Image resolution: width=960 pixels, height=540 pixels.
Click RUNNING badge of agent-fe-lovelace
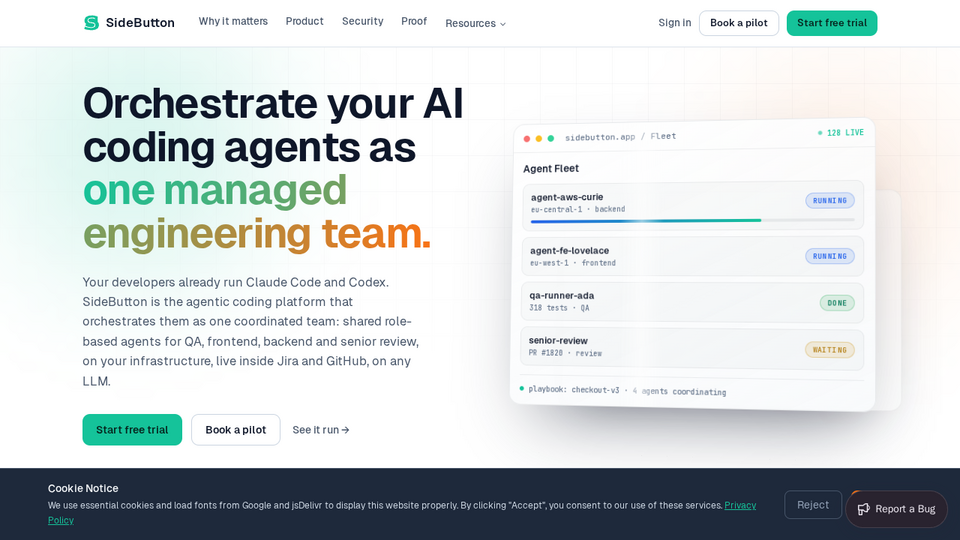(x=830, y=256)
